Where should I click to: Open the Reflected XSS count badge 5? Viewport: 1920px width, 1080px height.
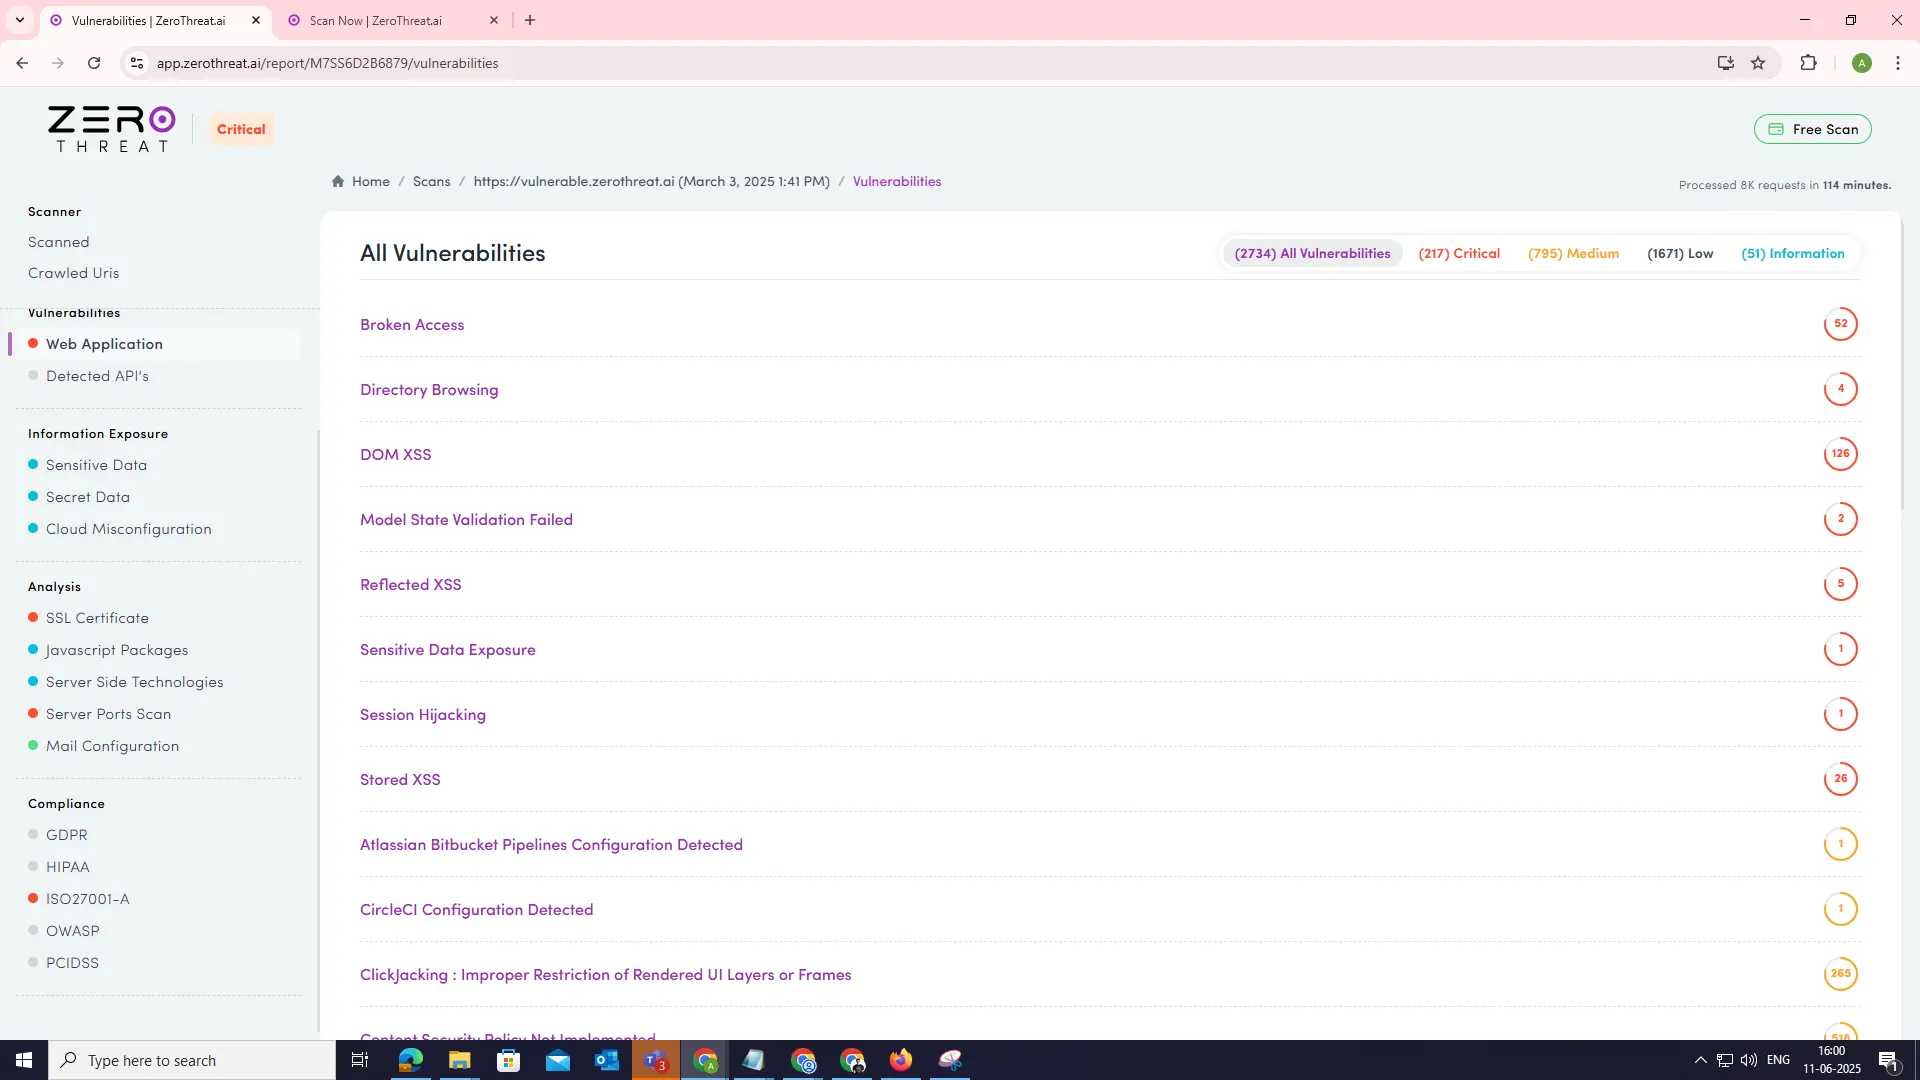tap(1840, 584)
